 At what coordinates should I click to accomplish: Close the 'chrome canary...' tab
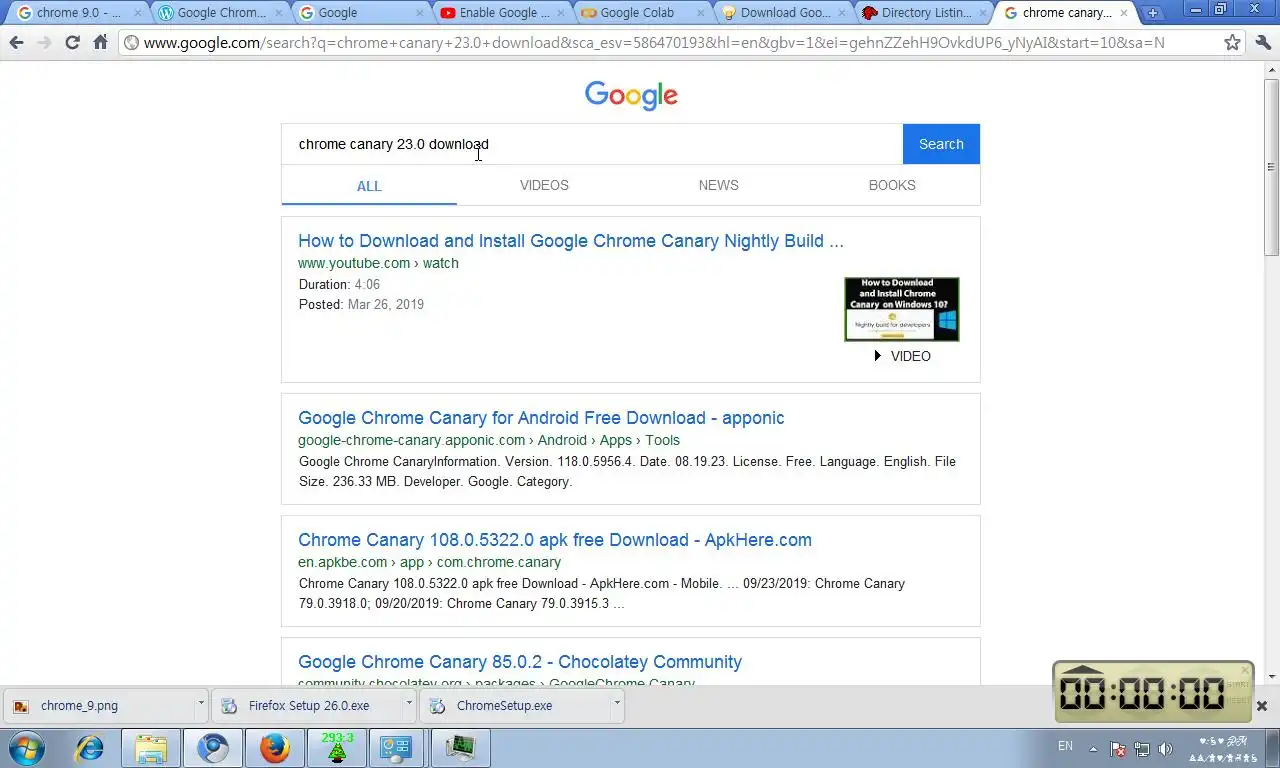1123,13
